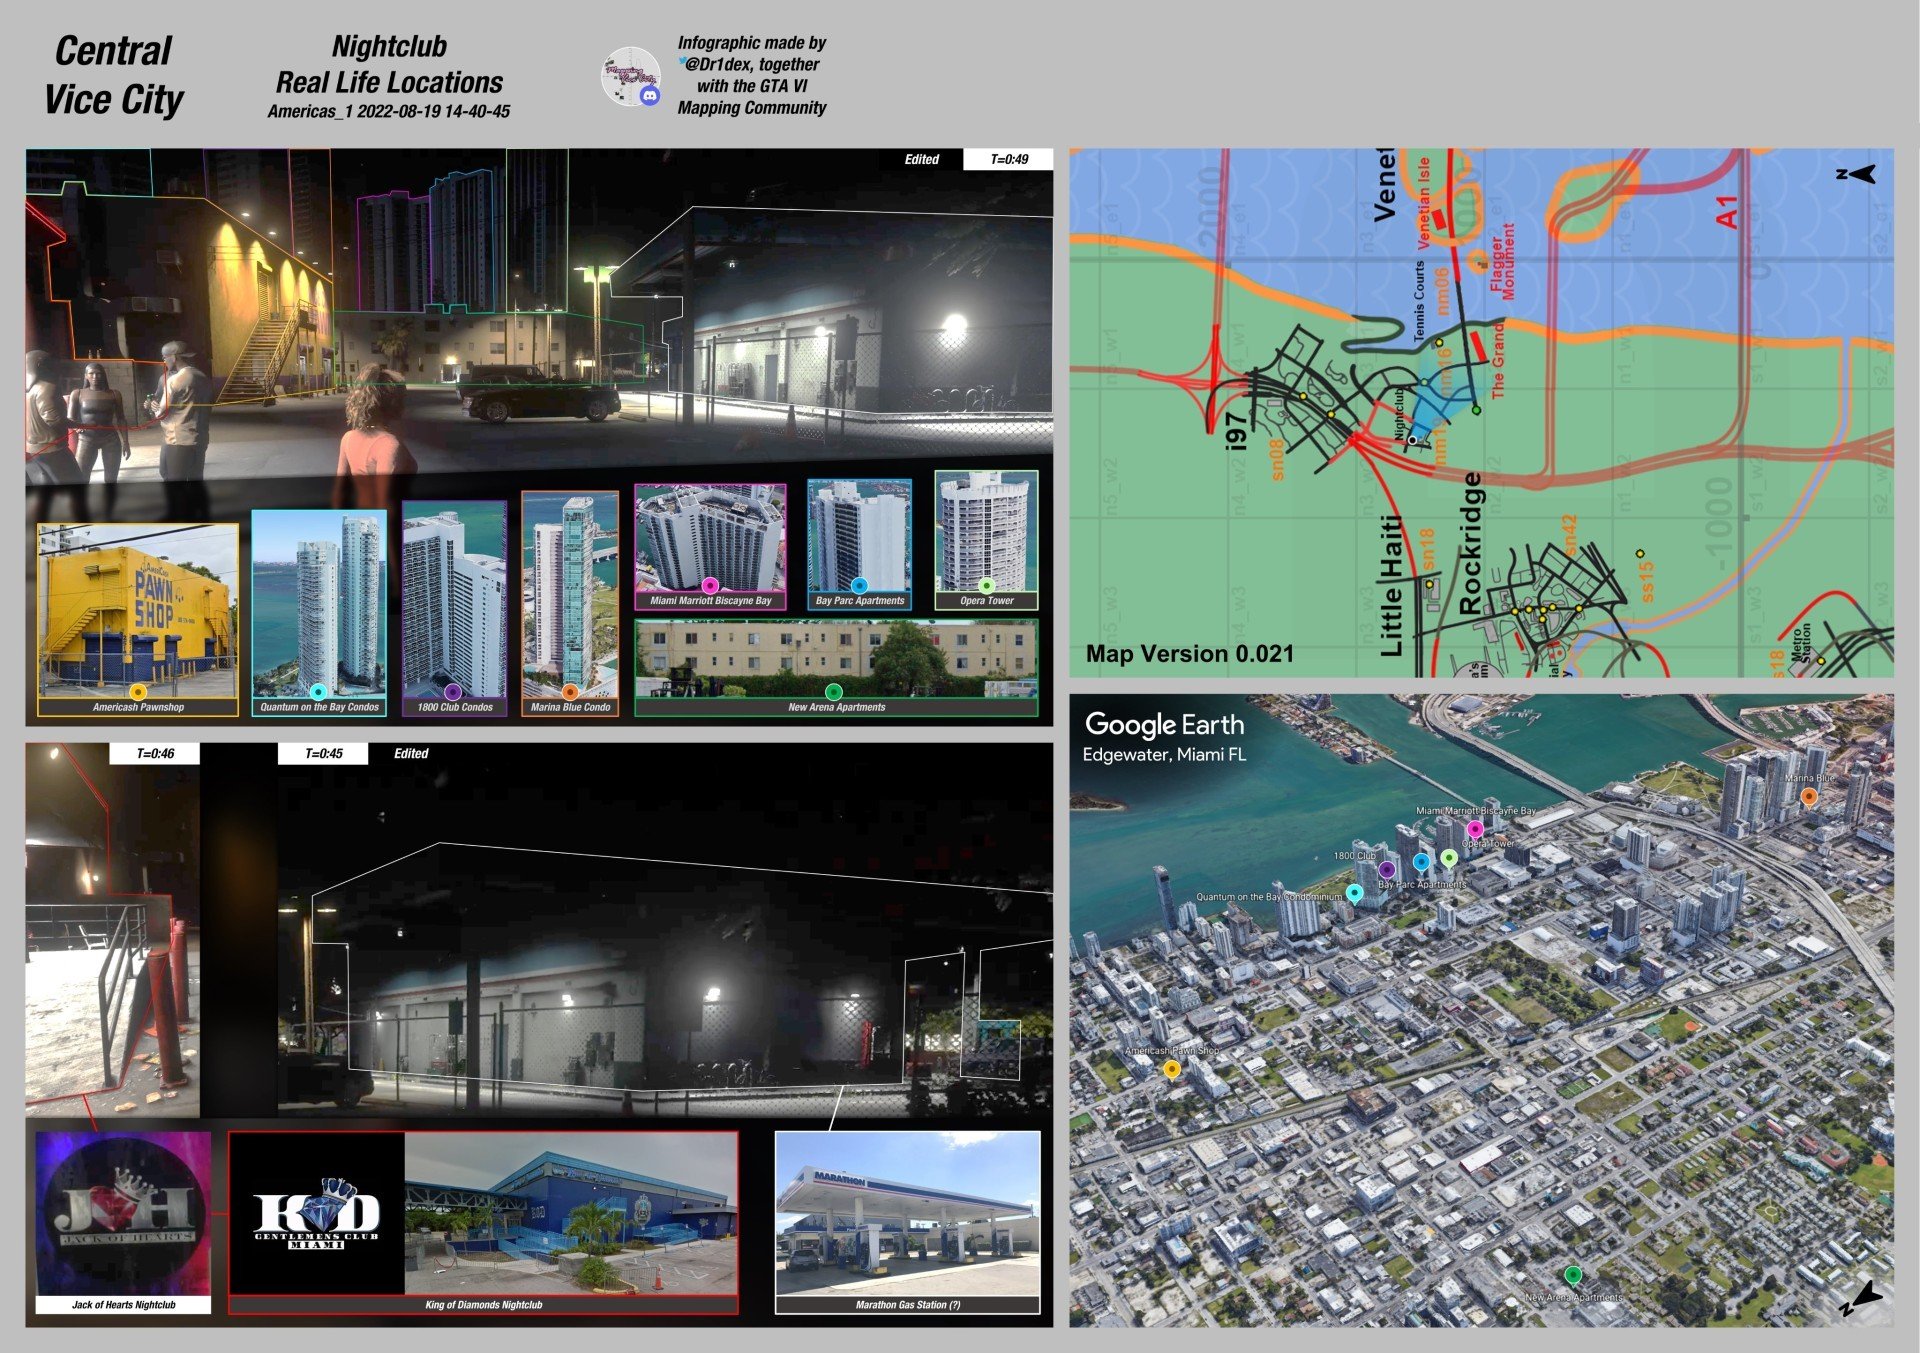The height and width of the screenshot is (1353, 1920).
Task: Click cyan marker dot on Quantum Condos photo
Action: (318, 691)
